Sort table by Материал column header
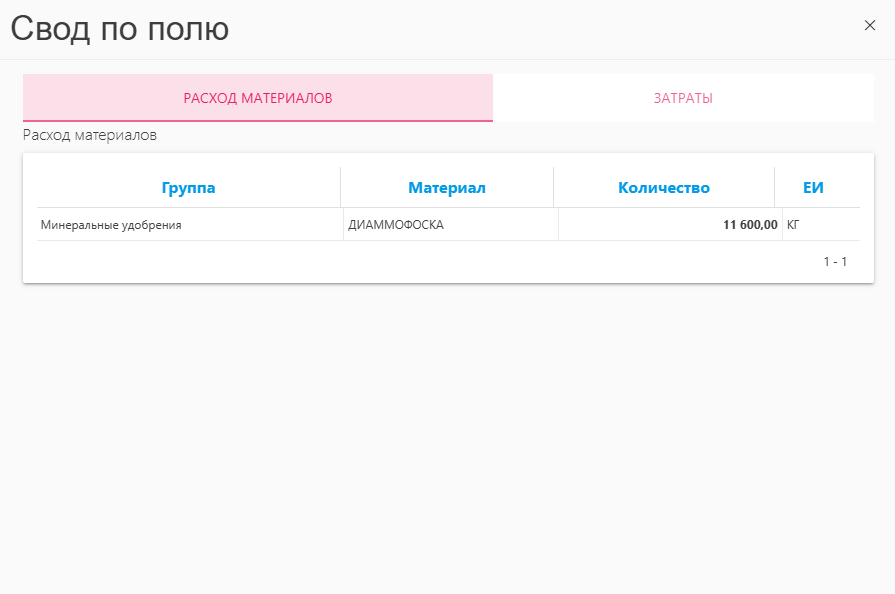 447,188
